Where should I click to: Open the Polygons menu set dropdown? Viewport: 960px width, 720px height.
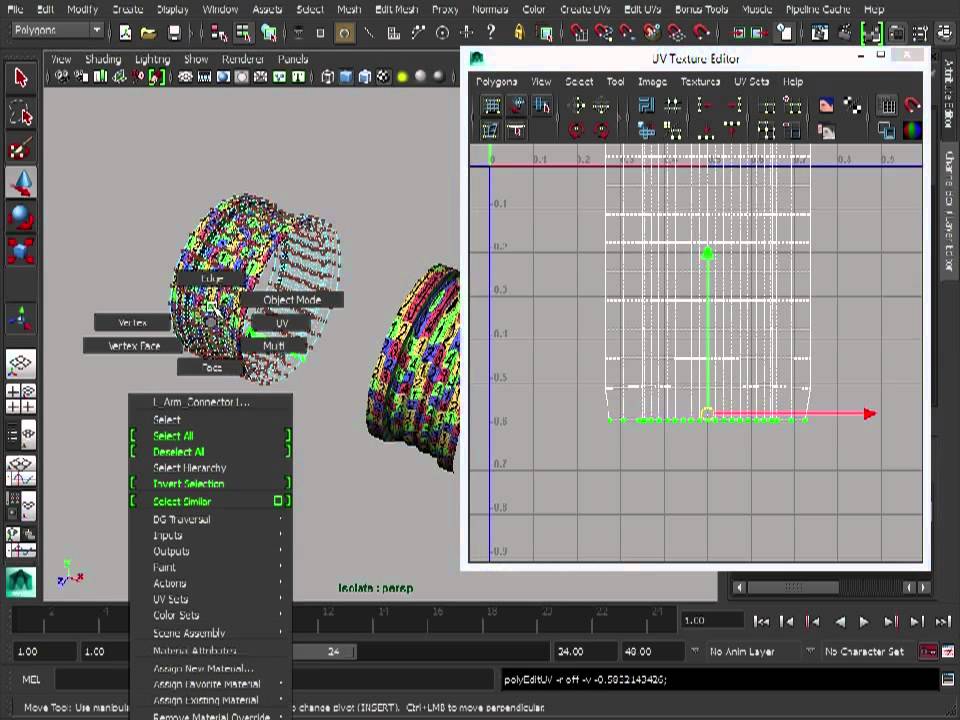click(x=57, y=30)
